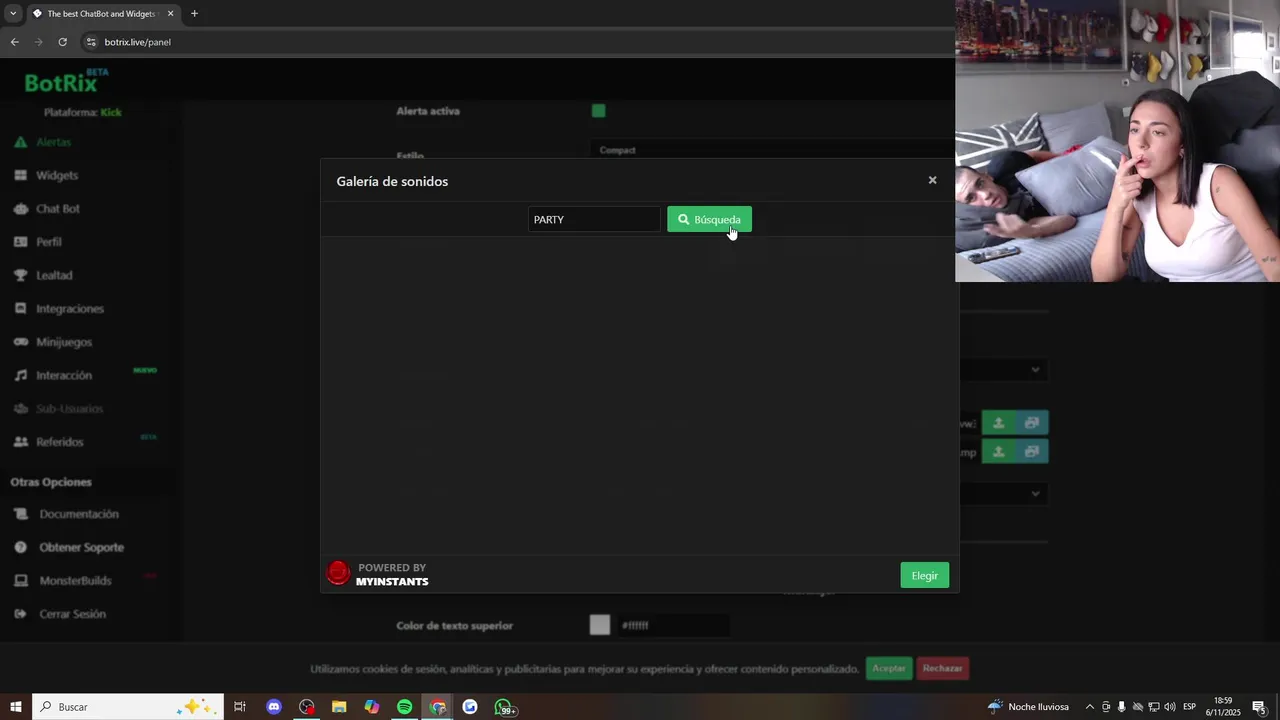
Task: Open Discord from the taskbar
Action: [x=274, y=707]
